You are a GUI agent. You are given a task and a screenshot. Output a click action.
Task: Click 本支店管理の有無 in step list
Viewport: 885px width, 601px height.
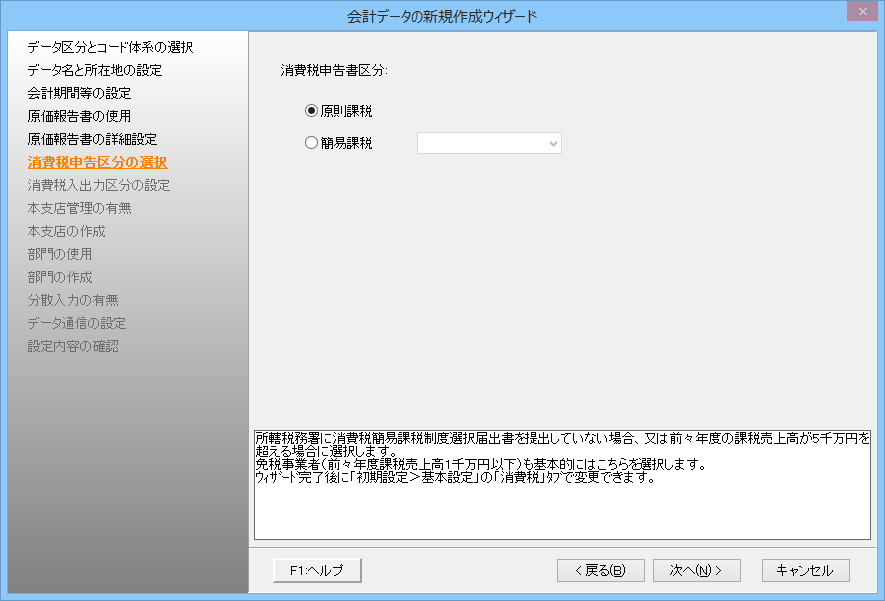click(79, 208)
